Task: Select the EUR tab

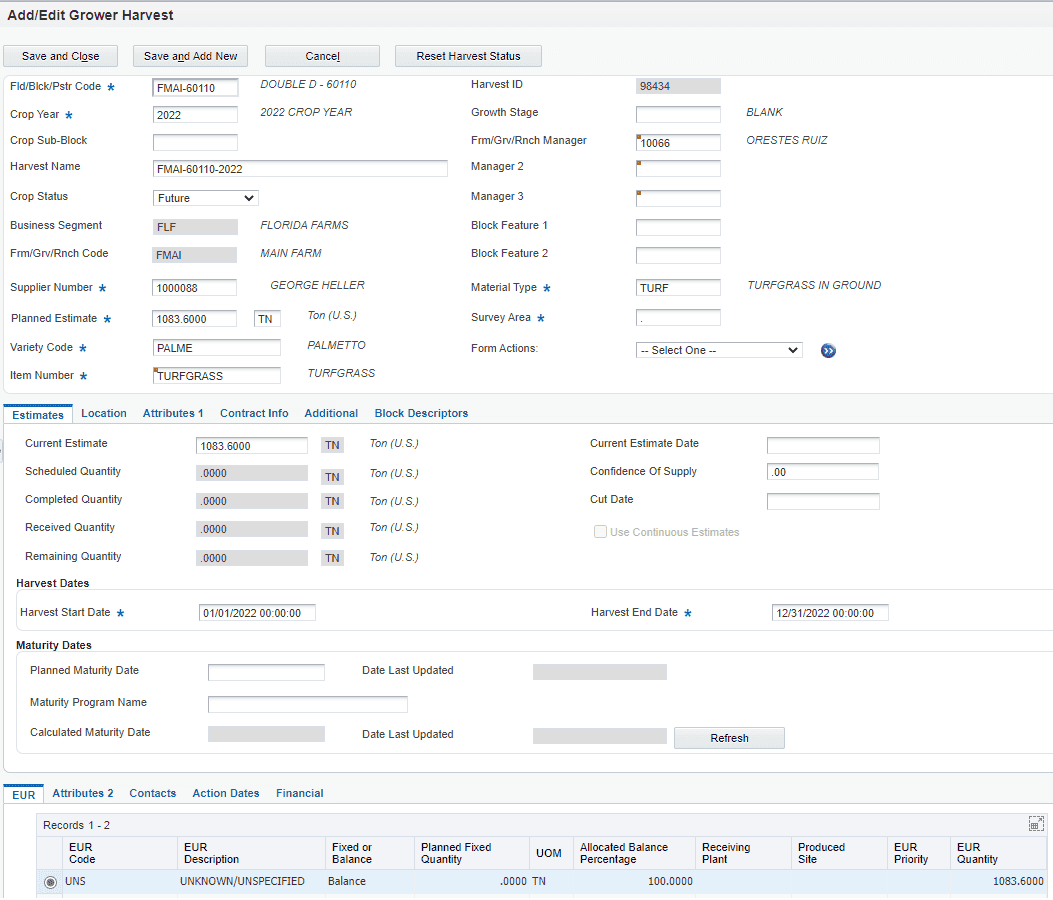Action: pos(24,795)
